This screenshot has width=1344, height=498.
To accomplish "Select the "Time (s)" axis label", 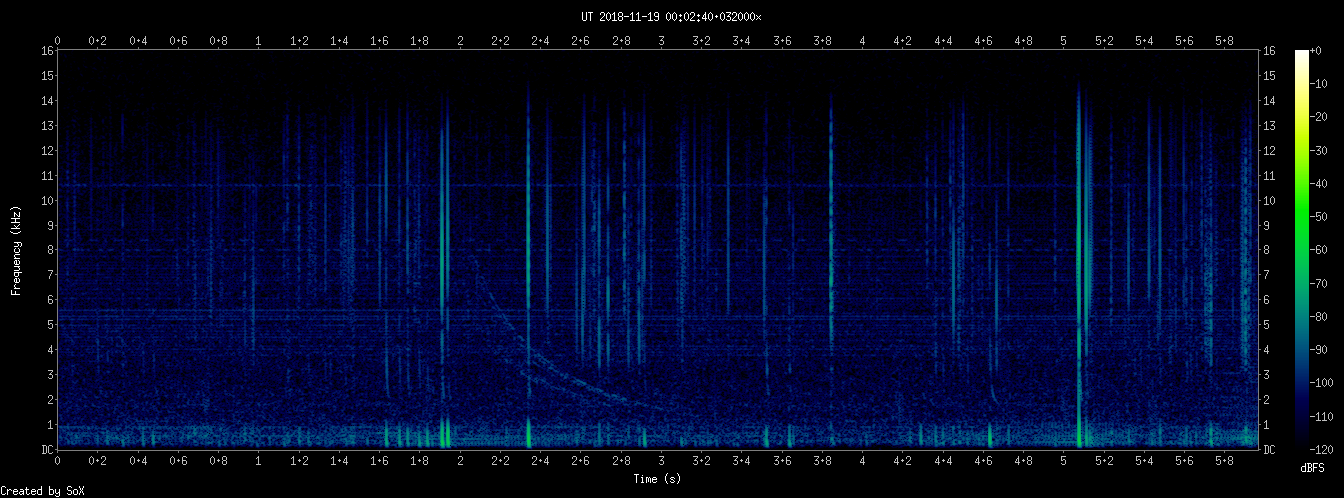I will [x=658, y=479].
